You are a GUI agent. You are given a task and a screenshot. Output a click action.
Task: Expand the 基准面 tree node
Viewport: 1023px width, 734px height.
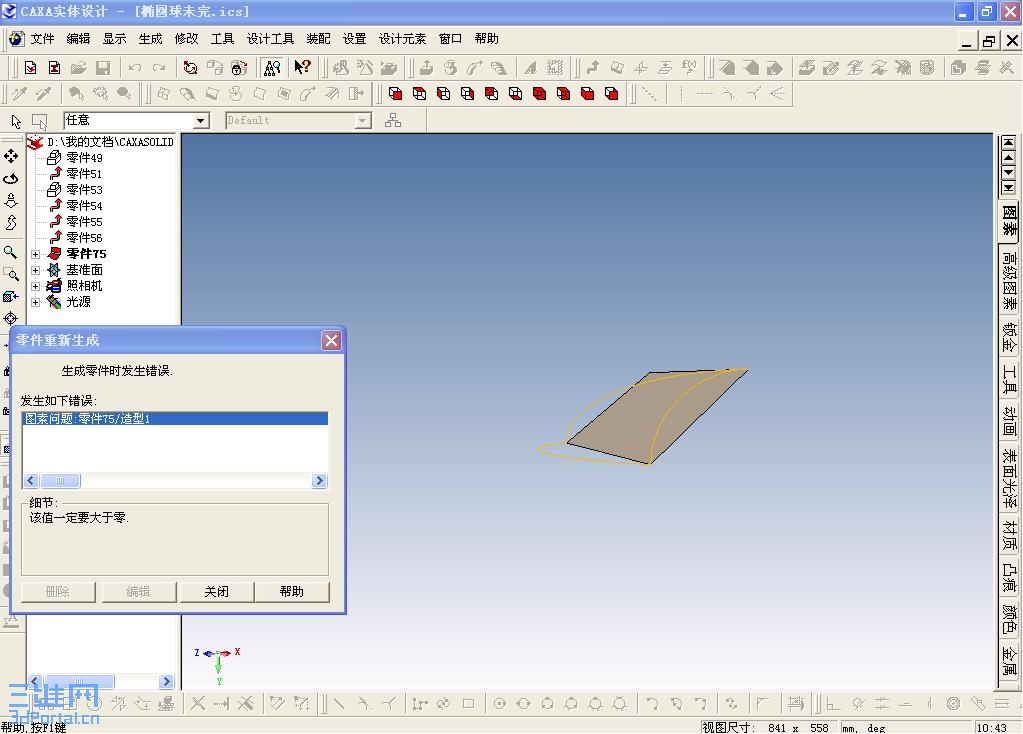36,270
